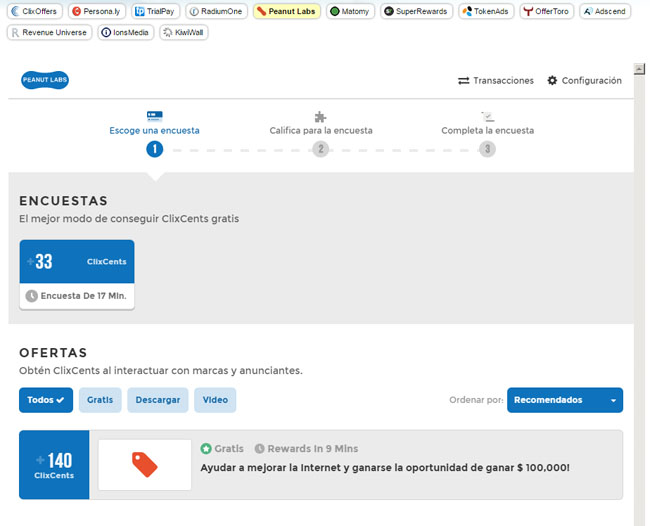This screenshot has width=650, height=526.
Task: Click the Rewards in 9 Mins clock icon
Action: click(260, 448)
